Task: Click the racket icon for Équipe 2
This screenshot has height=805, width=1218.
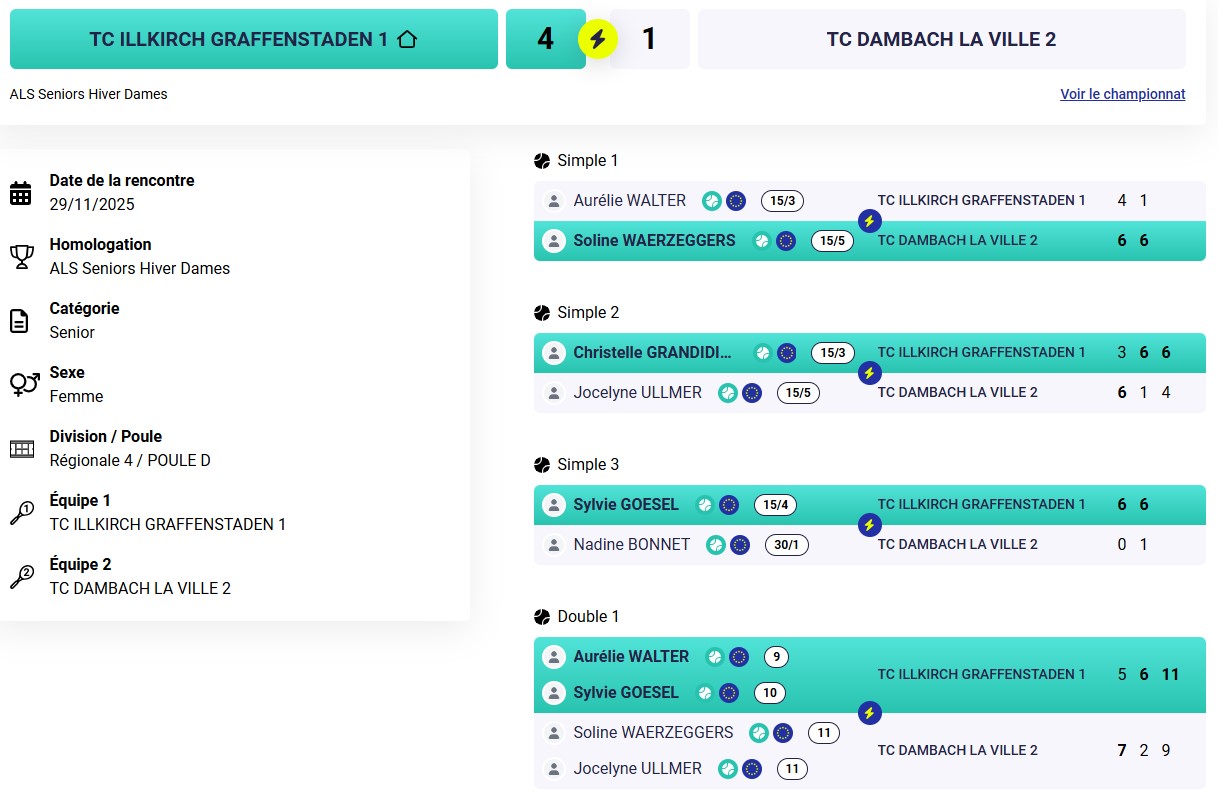Action: pos(21,577)
